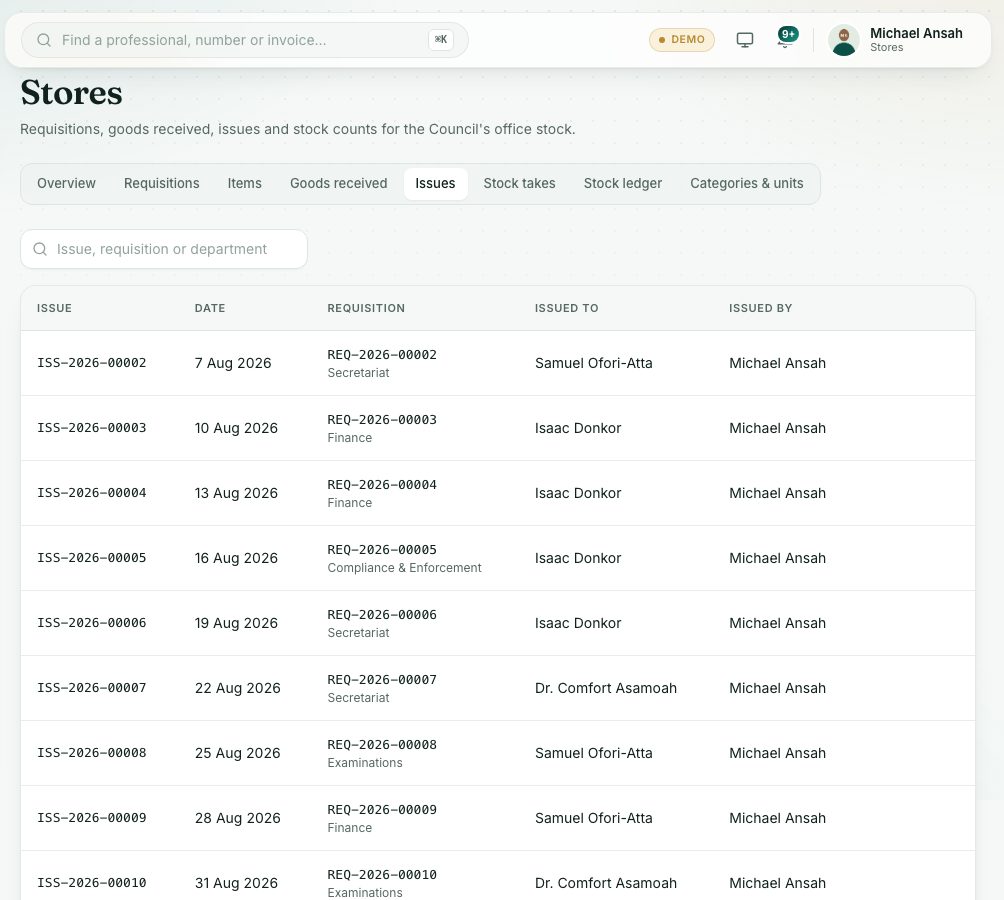The height and width of the screenshot is (900, 1004).
Task: Open notifications with the 9+ badge
Action: pos(786,37)
